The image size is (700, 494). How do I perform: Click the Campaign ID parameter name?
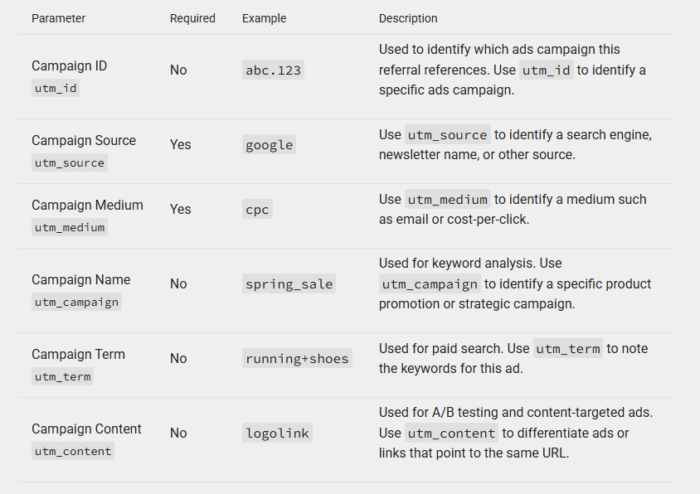pos(69,66)
